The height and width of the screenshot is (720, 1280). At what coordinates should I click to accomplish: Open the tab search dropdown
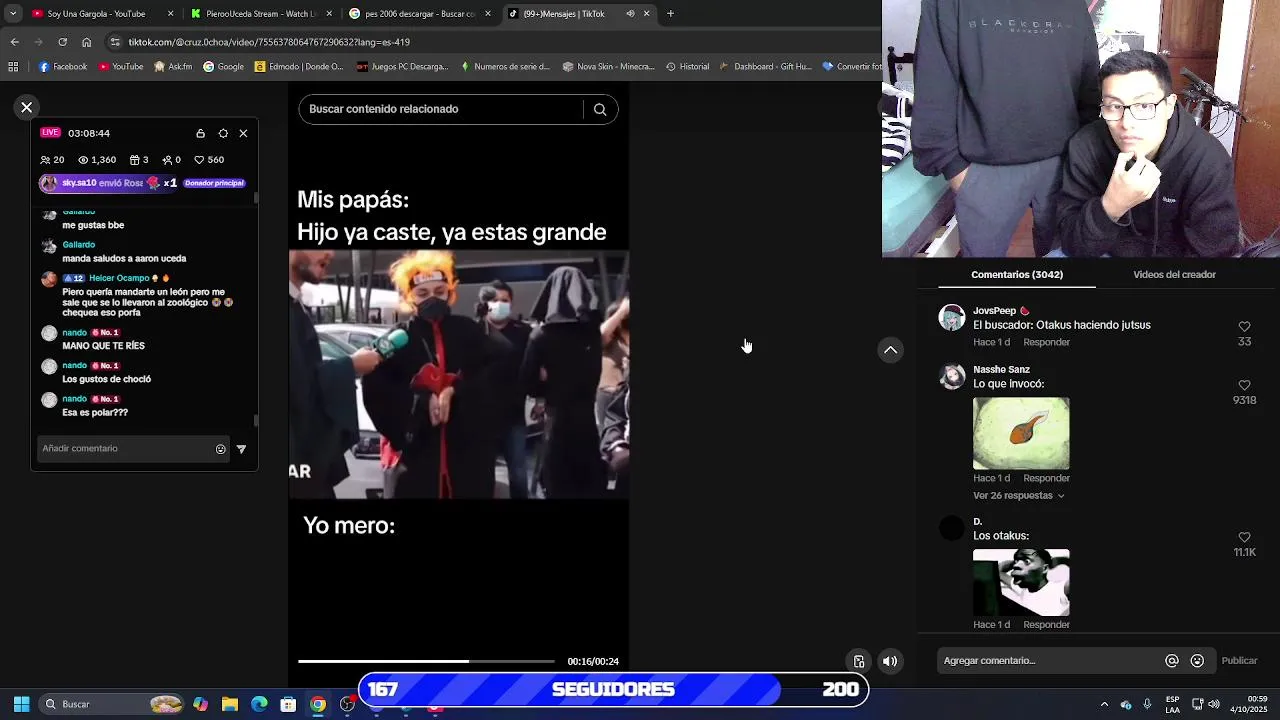tap(13, 14)
